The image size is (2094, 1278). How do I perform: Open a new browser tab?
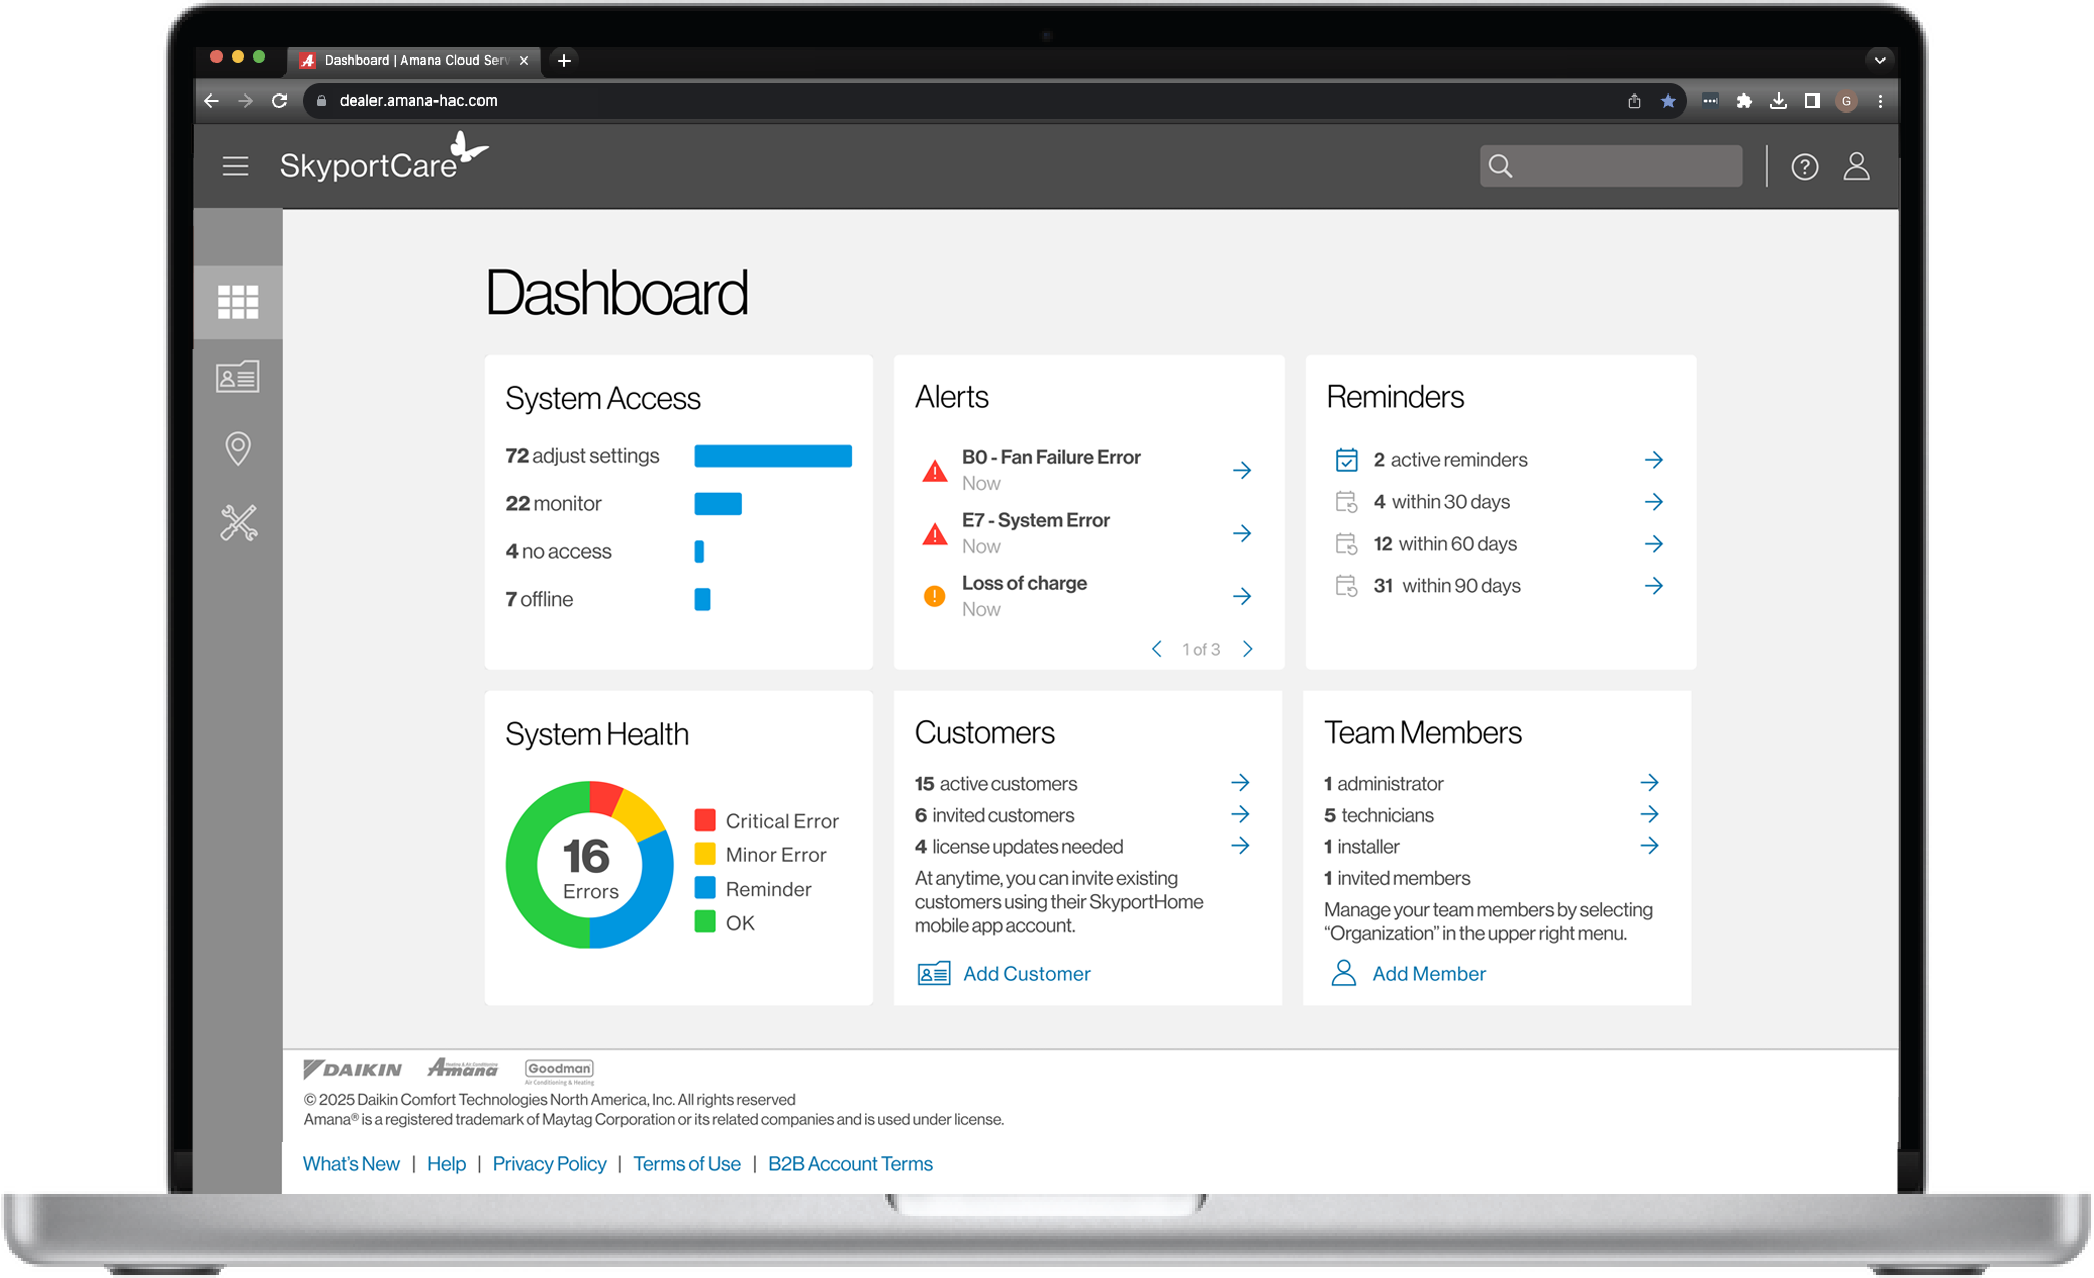click(564, 60)
